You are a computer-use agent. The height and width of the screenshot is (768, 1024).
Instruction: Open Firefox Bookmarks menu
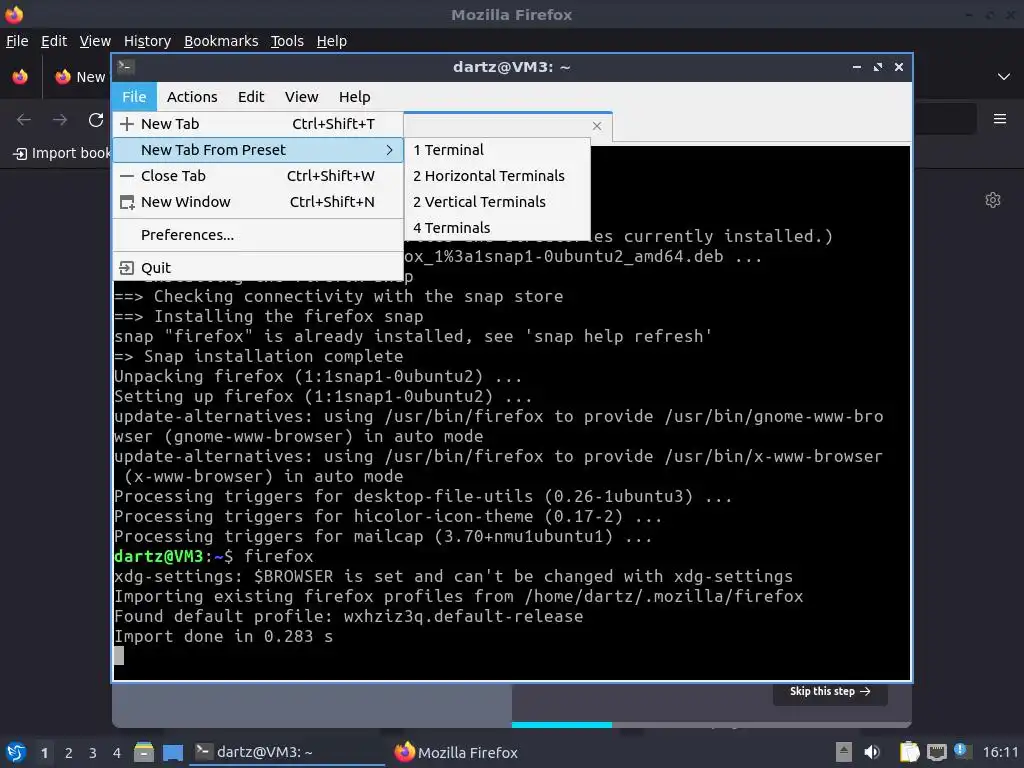(221, 41)
